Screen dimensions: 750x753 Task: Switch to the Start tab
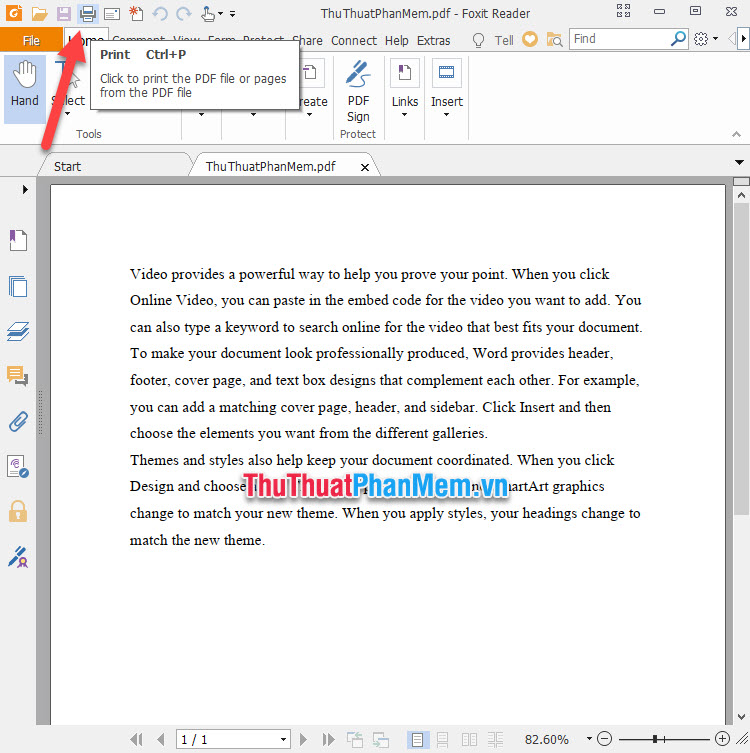tap(67, 167)
